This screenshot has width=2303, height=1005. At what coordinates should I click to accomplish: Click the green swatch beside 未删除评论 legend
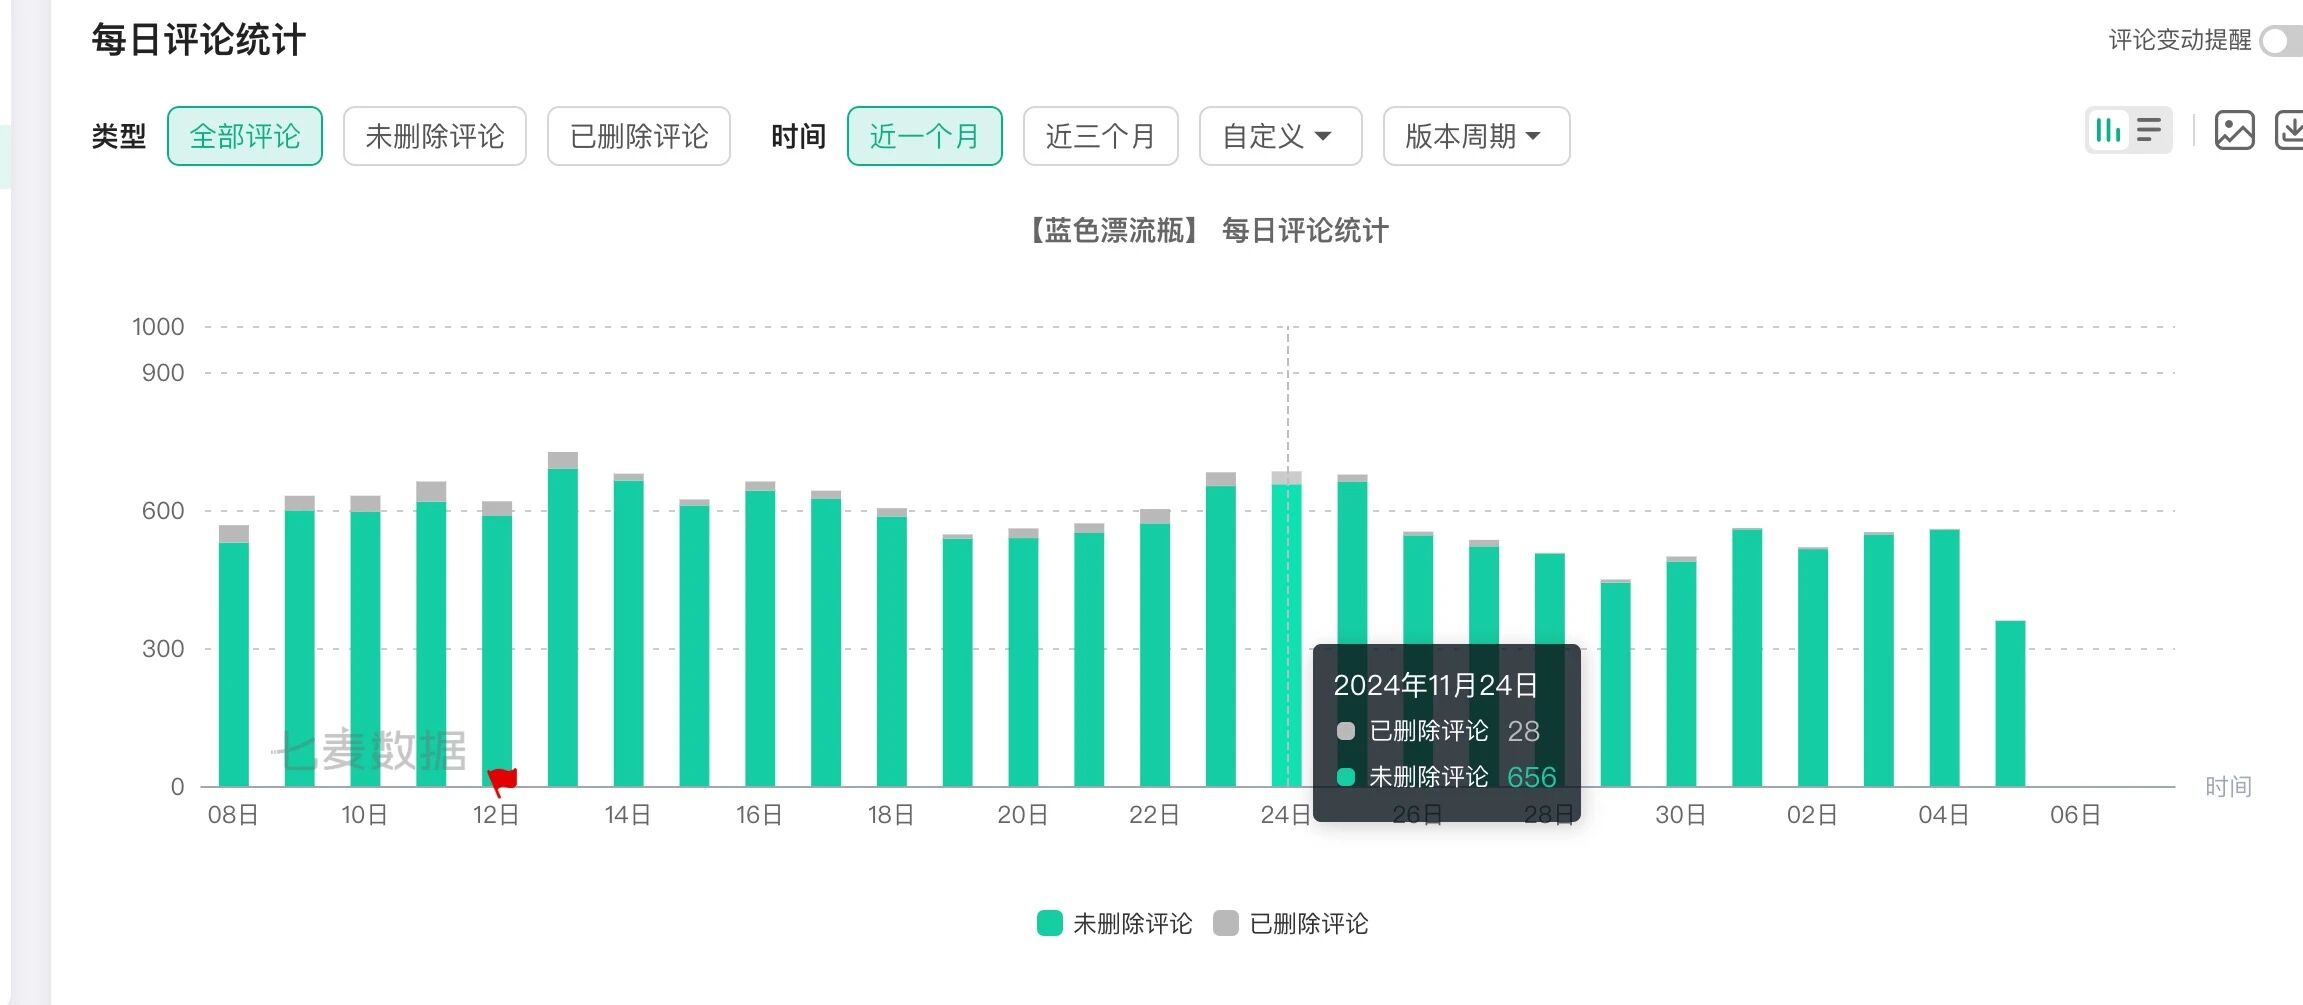(x=1048, y=923)
